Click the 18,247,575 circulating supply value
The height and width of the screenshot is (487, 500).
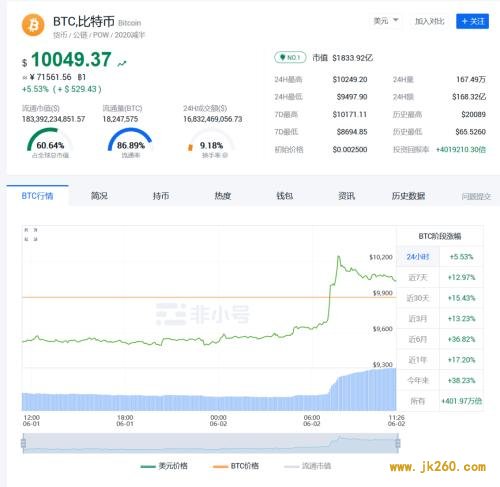pyautogui.click(x=120, y=119)
